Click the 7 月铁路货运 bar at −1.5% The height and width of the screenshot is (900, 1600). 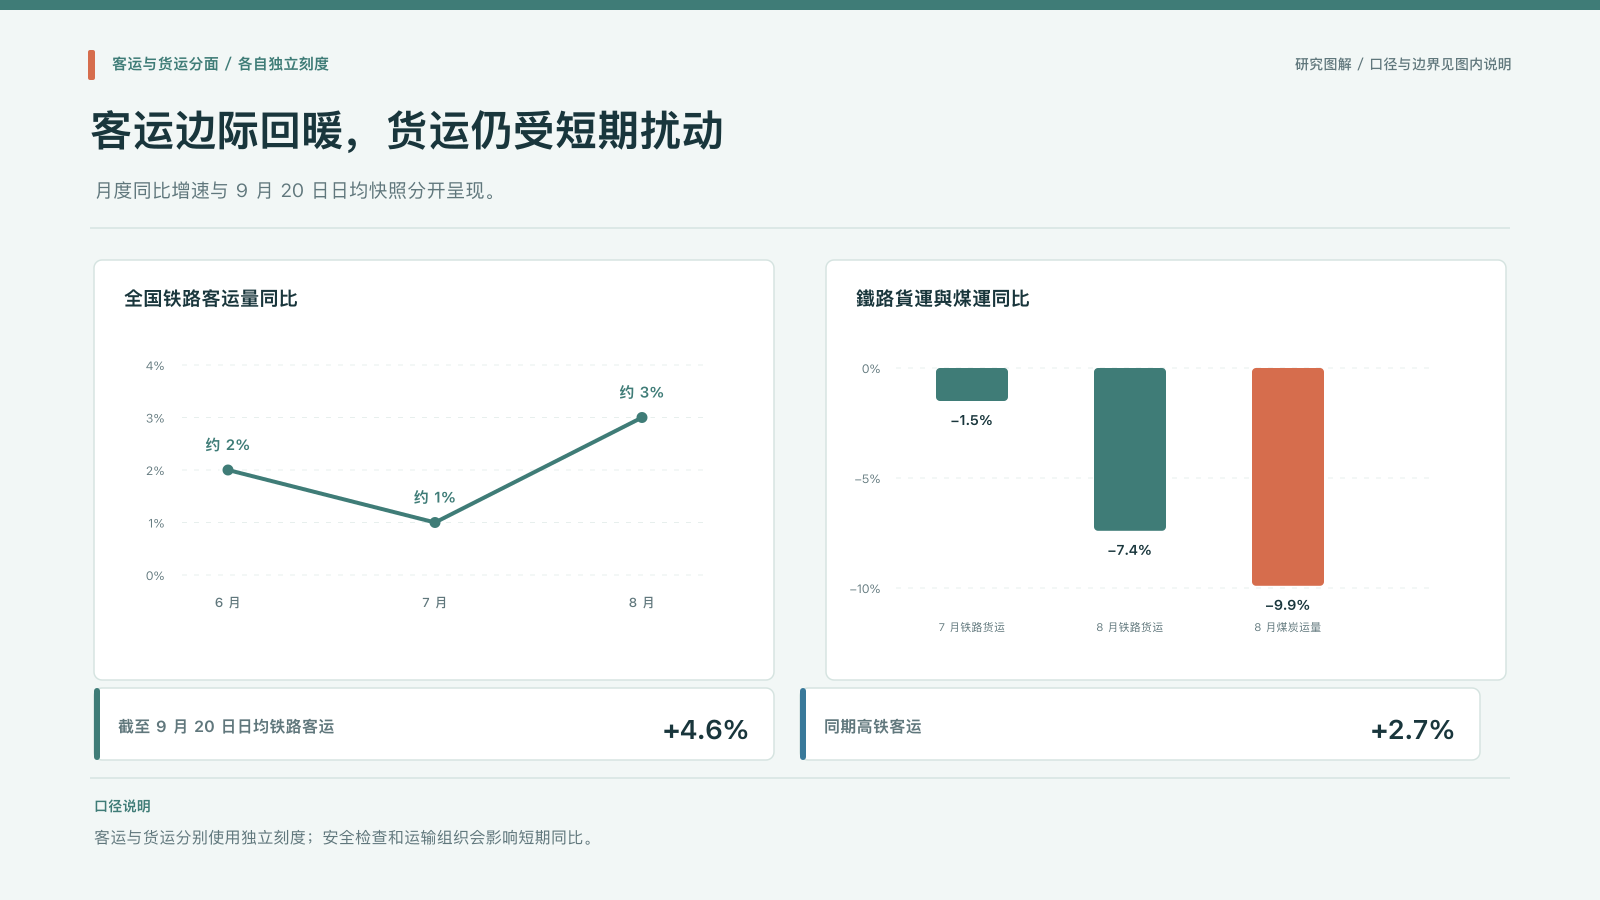(972, 384)
